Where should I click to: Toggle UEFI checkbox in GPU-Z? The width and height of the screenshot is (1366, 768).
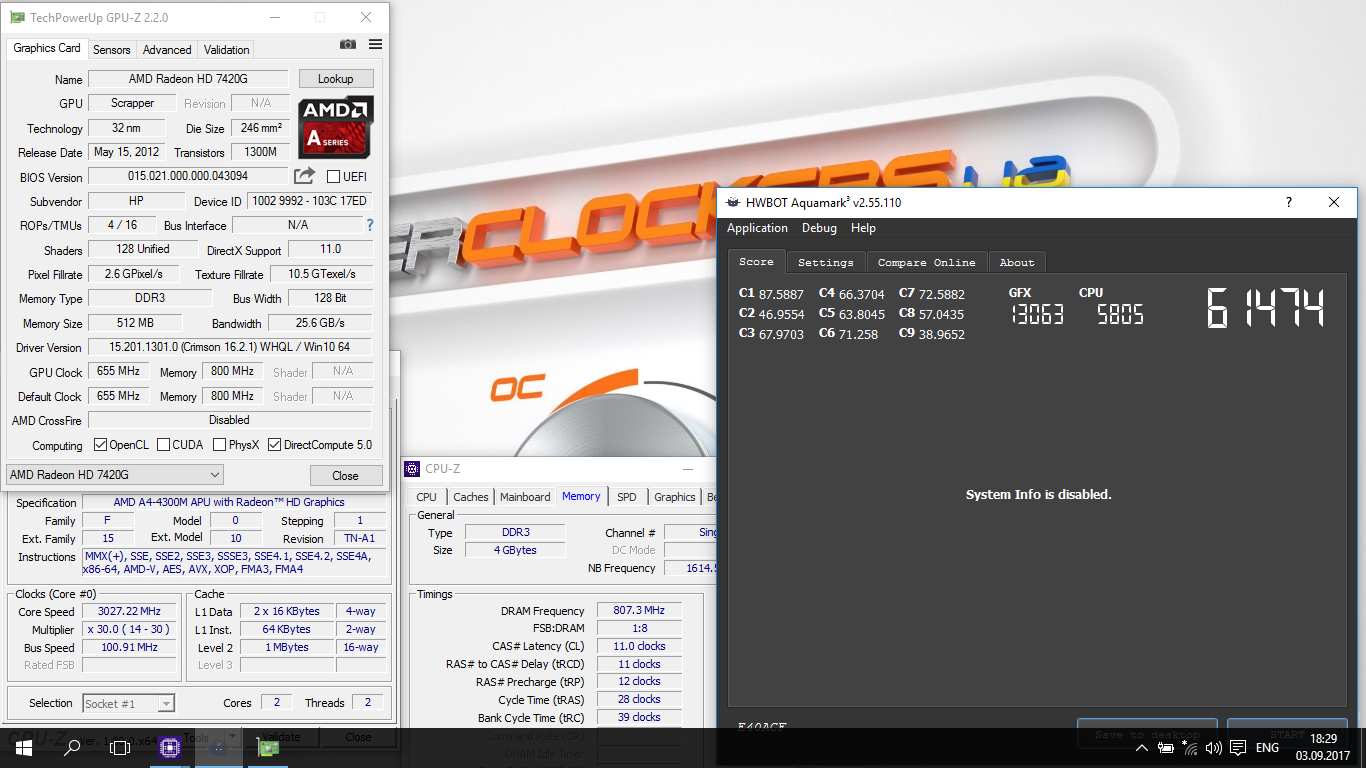(334, 177)
